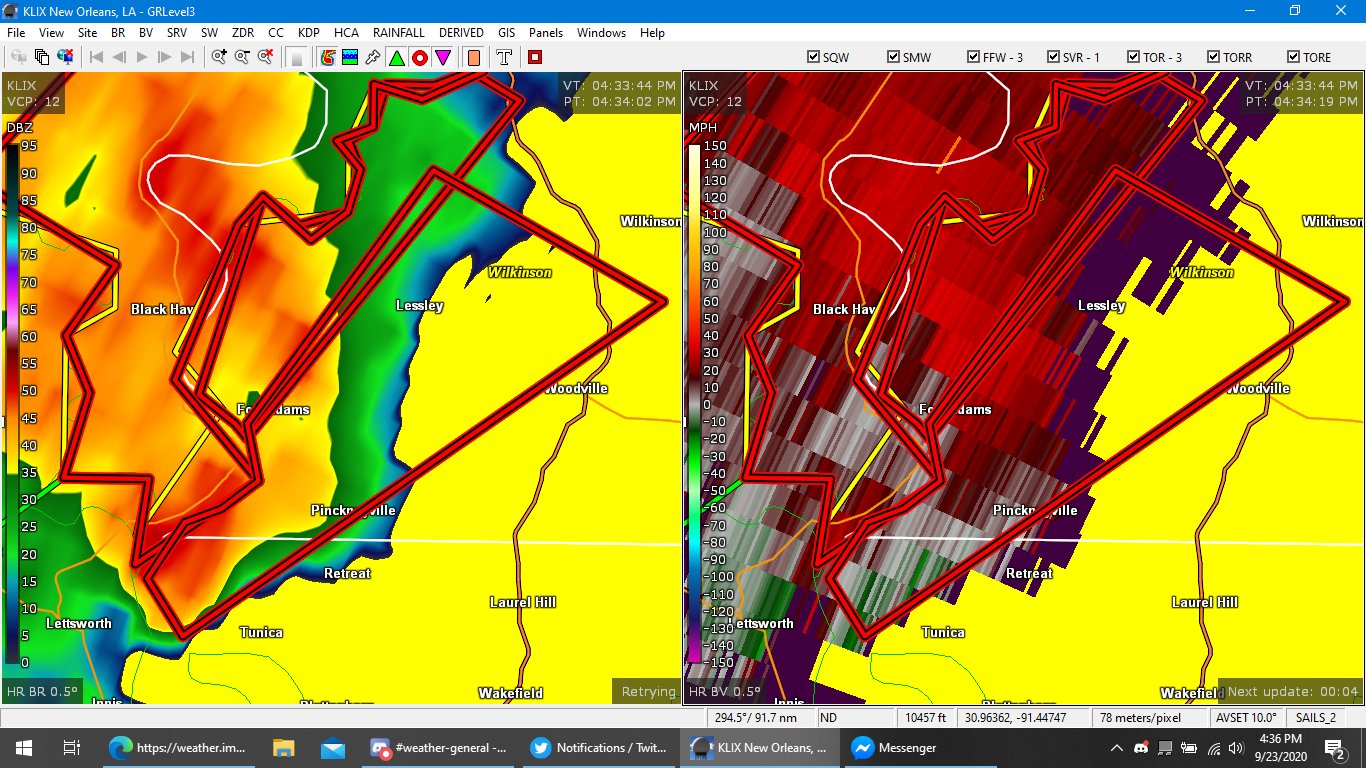Open the HCA product menu
The width and height of the screenshot is (1366, 768).
(x=346, y=33)
